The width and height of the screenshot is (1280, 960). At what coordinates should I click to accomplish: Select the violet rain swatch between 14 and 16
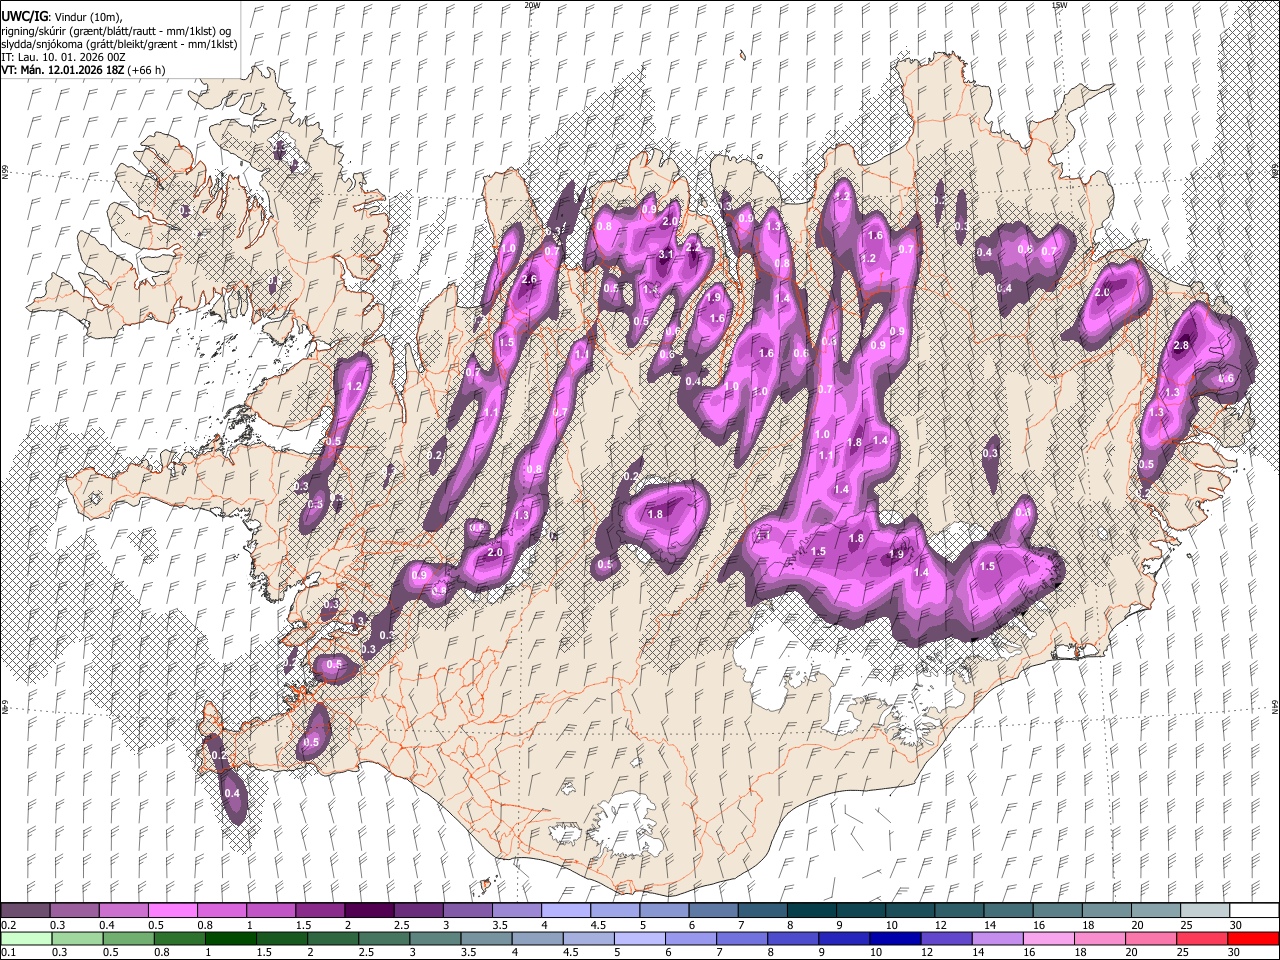[997, 938]
